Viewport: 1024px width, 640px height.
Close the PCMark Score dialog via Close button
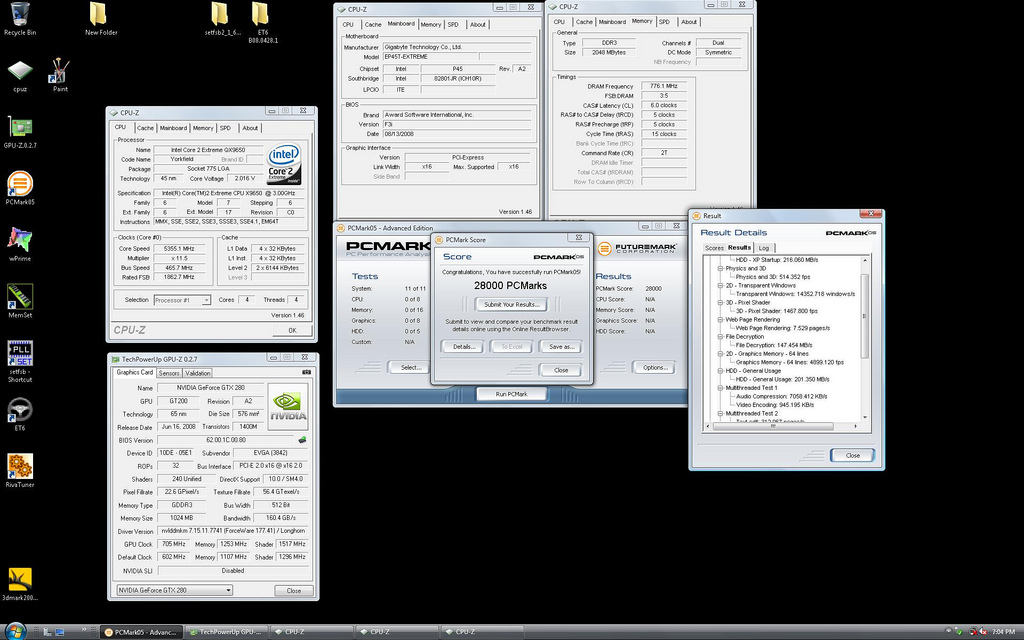tap(561, 370)
